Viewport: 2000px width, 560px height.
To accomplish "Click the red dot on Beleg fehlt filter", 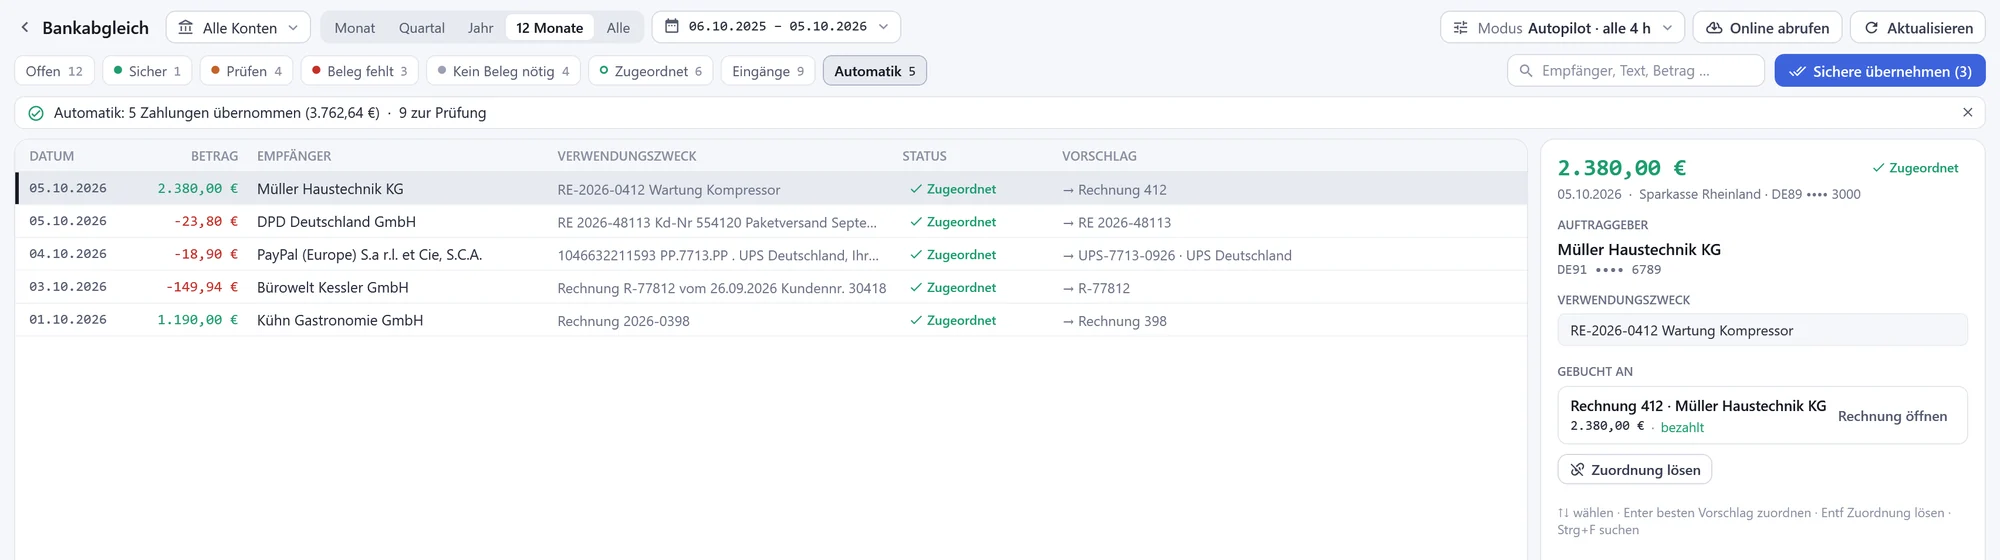I will tap(316, 70).
